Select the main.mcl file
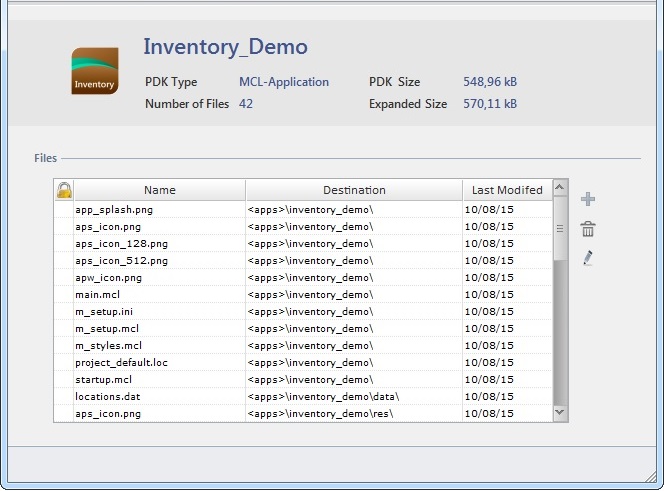664x491 pixels. point(98,295)
